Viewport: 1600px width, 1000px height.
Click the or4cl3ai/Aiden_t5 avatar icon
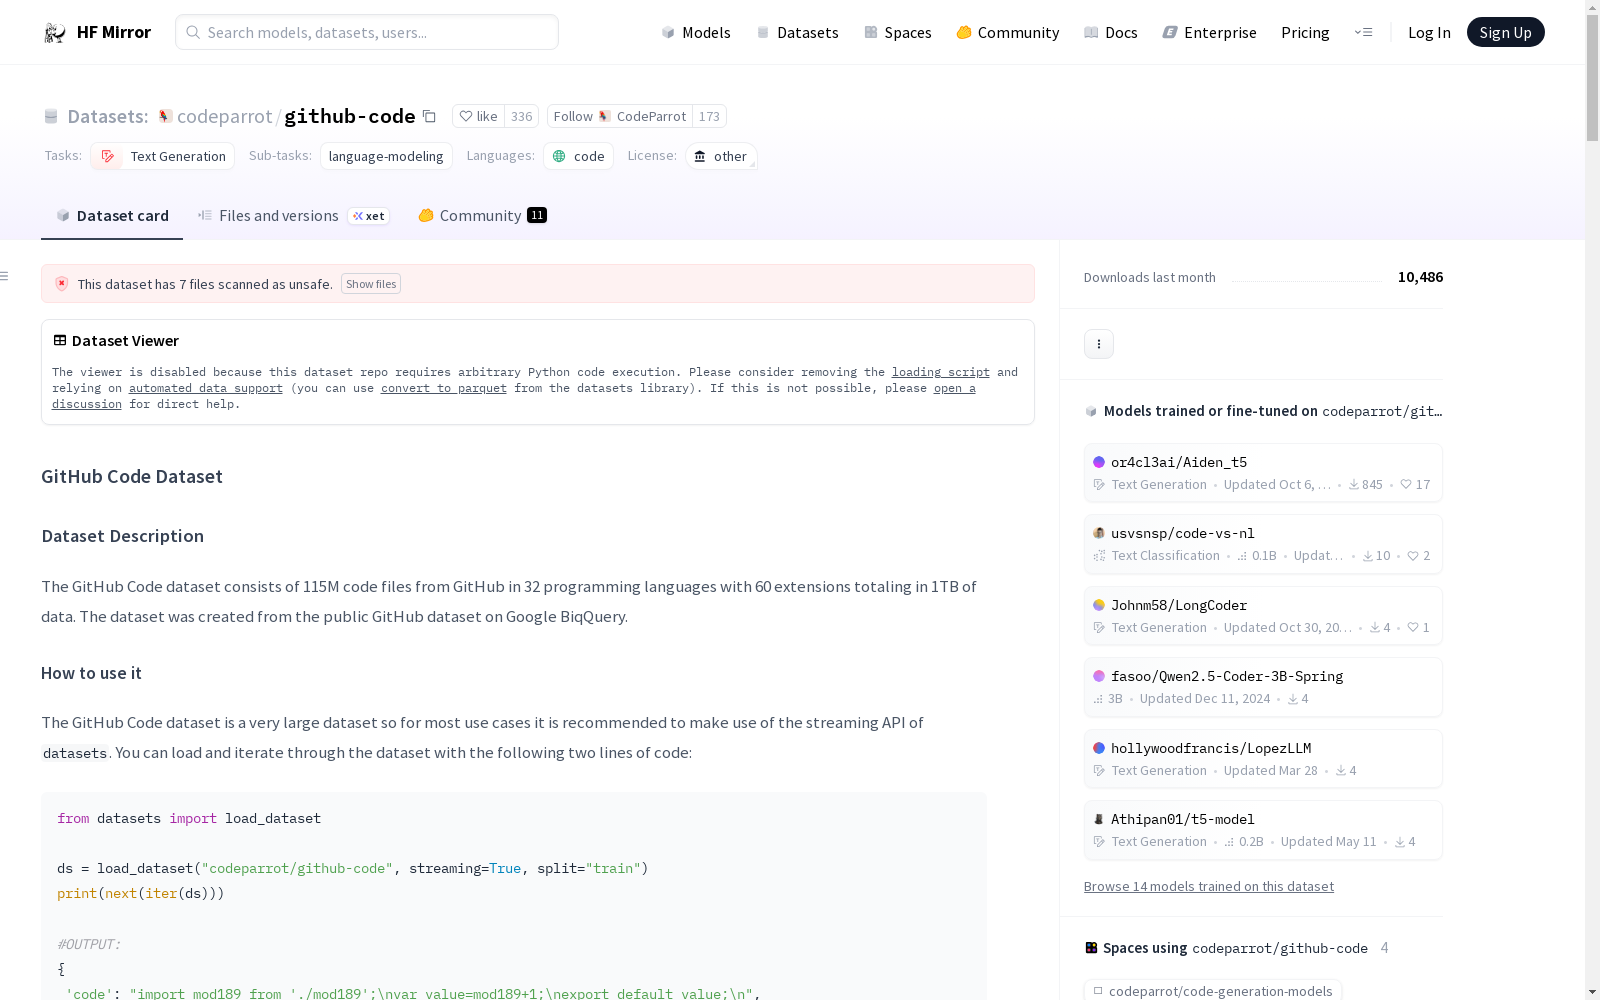tap(1099, 462)
